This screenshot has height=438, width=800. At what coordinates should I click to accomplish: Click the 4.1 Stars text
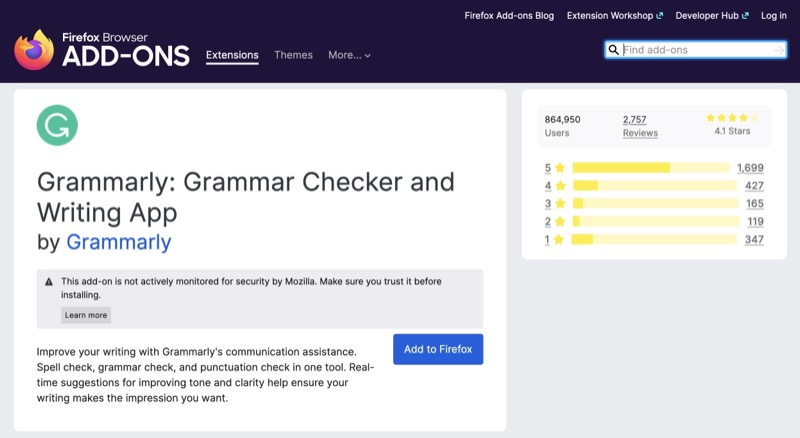pyautogui.click(x=732, y=131)
